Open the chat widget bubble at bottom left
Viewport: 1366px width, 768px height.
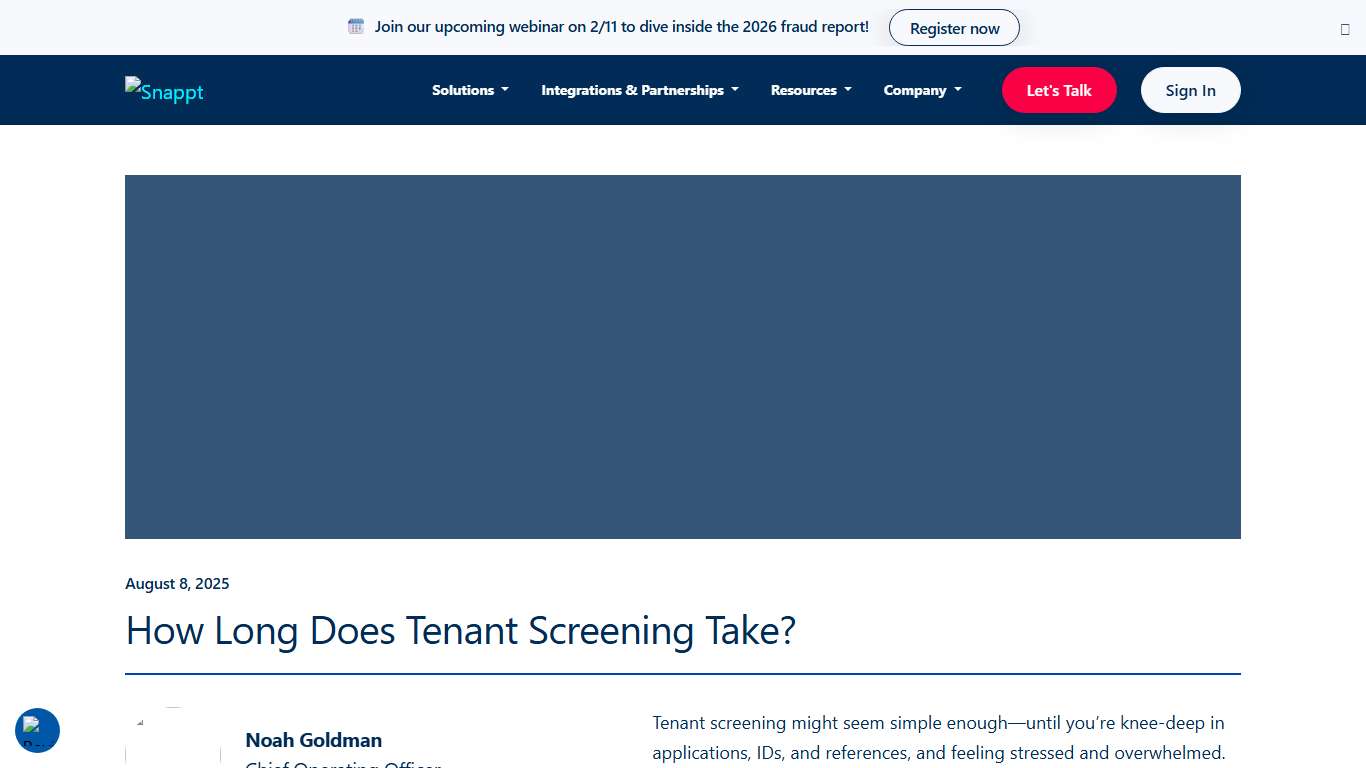(x=37, y=730)
